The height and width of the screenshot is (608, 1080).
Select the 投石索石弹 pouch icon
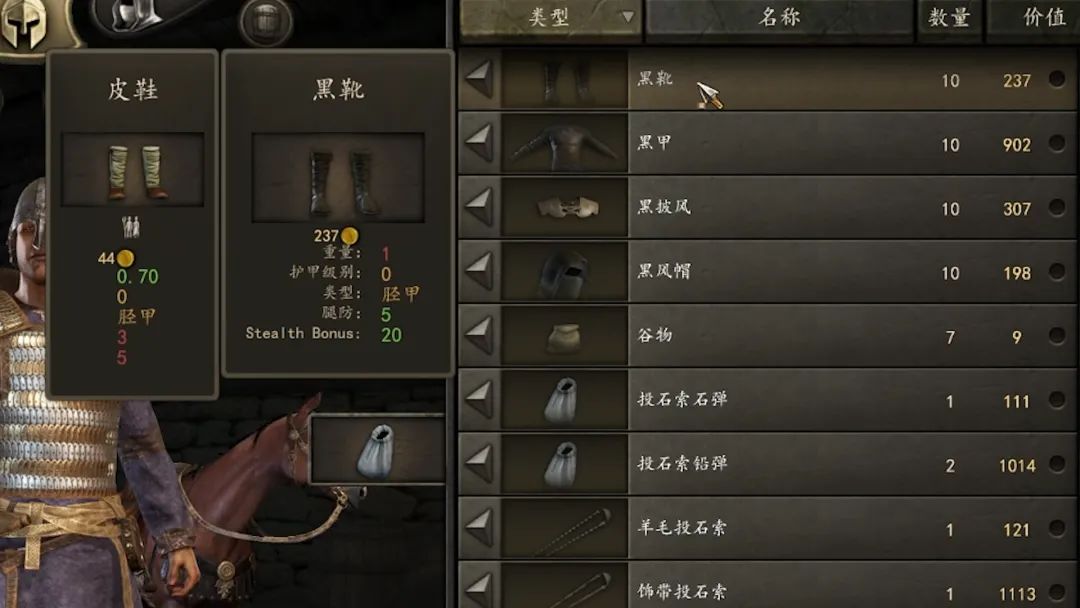coord(565,399)
